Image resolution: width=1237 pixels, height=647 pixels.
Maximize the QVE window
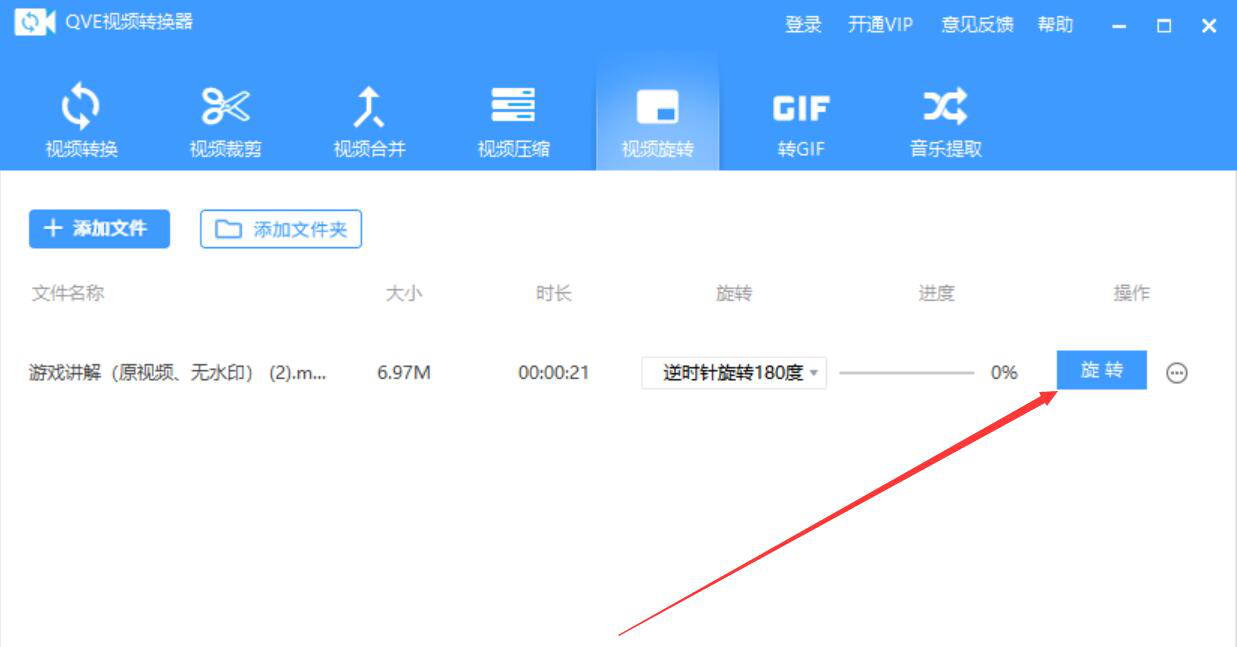pos(1164,27)
